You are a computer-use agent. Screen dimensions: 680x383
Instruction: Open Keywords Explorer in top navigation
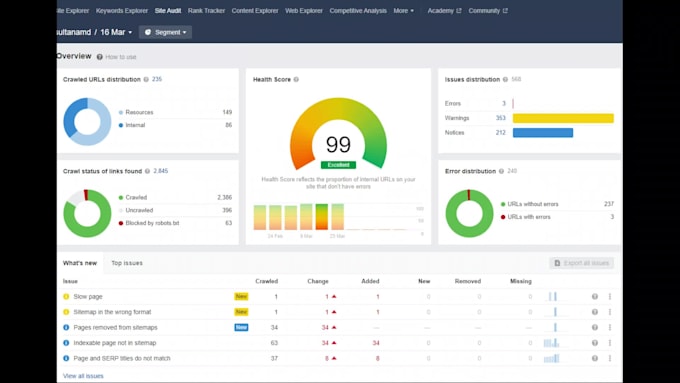click(x=122, y=11)
